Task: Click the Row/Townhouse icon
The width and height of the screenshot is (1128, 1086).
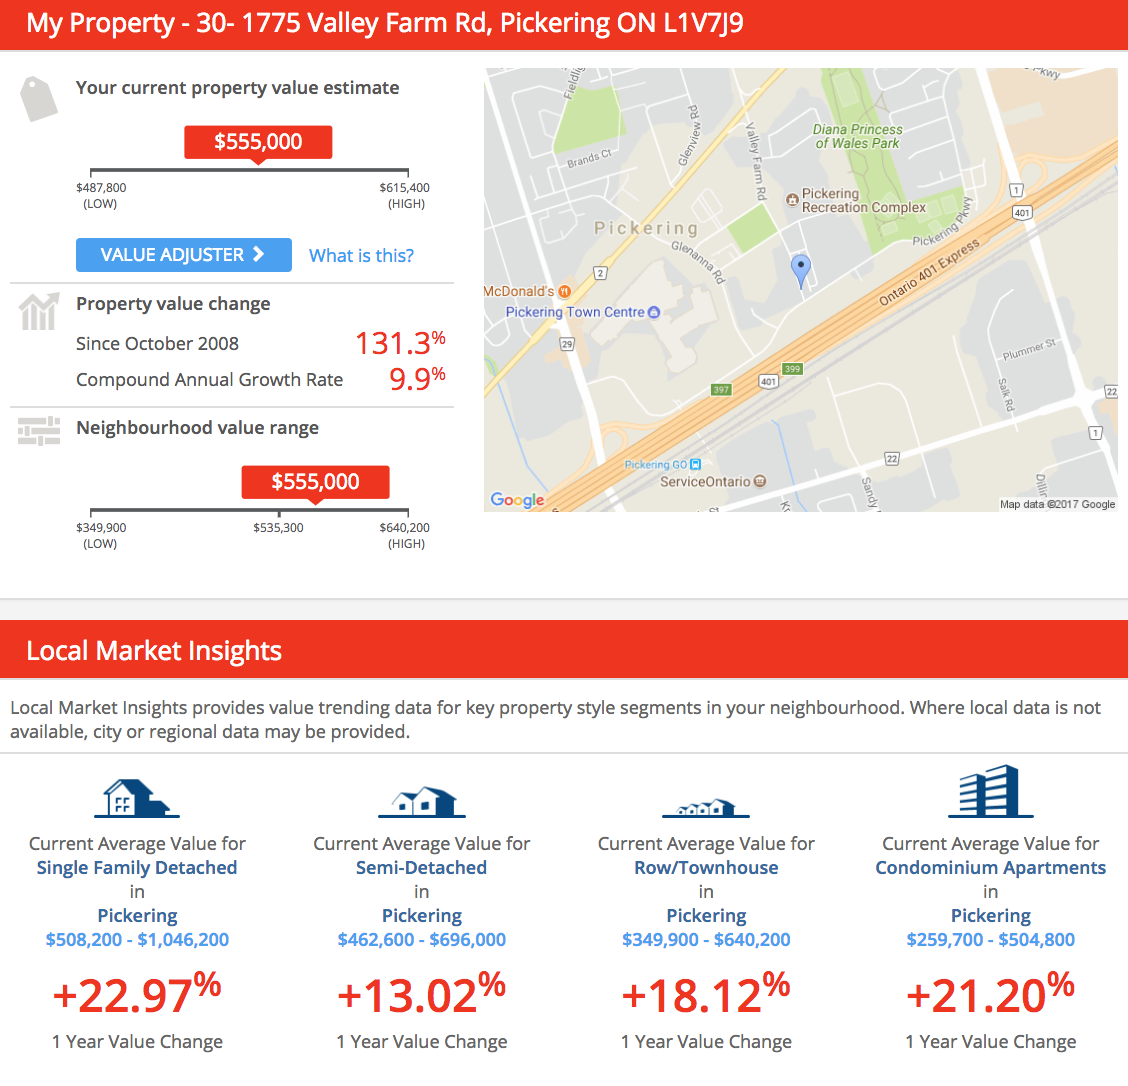Action: pyautogui.click(x=706, y=808)
